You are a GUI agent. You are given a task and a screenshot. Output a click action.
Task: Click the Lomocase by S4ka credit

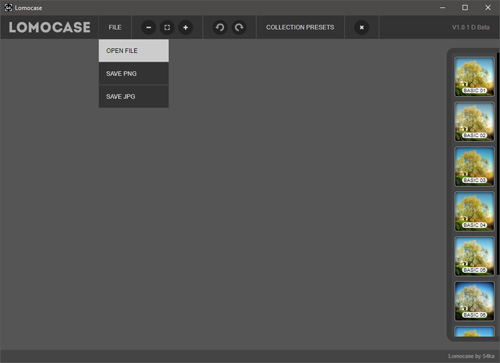471,356
